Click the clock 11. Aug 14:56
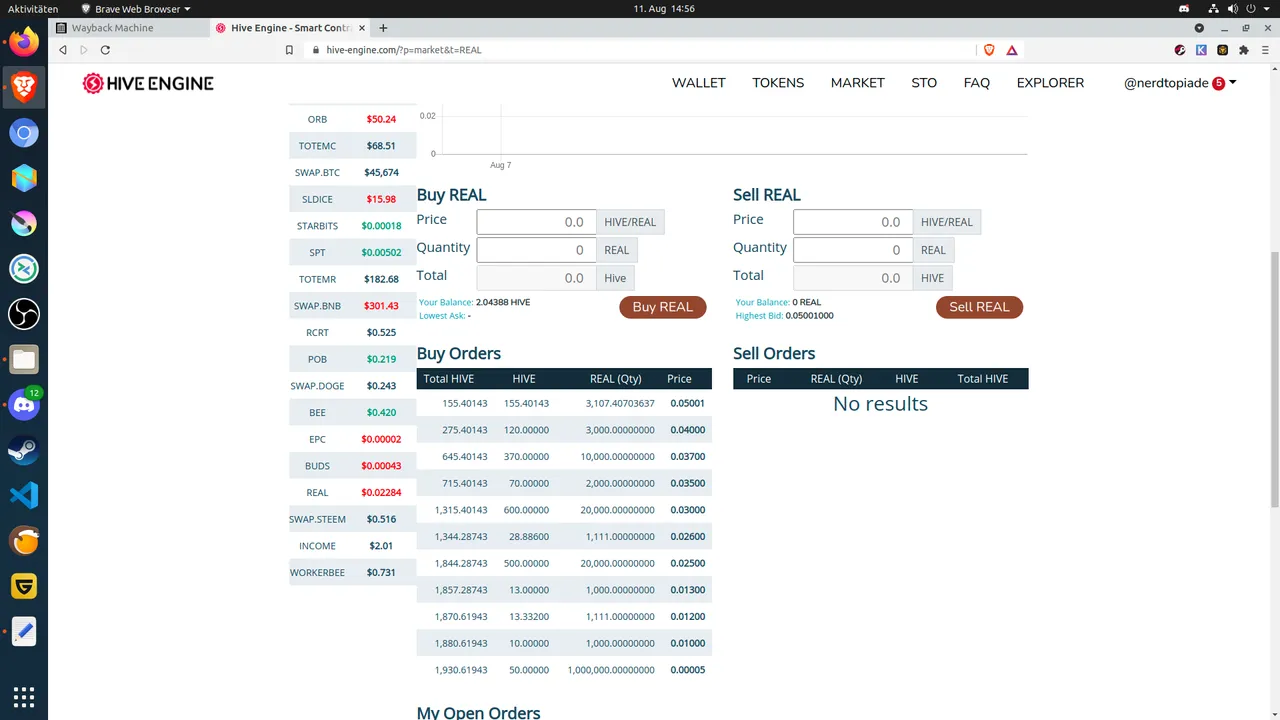The height and width of the screenshot is (720, 1280). coord(664,9)
